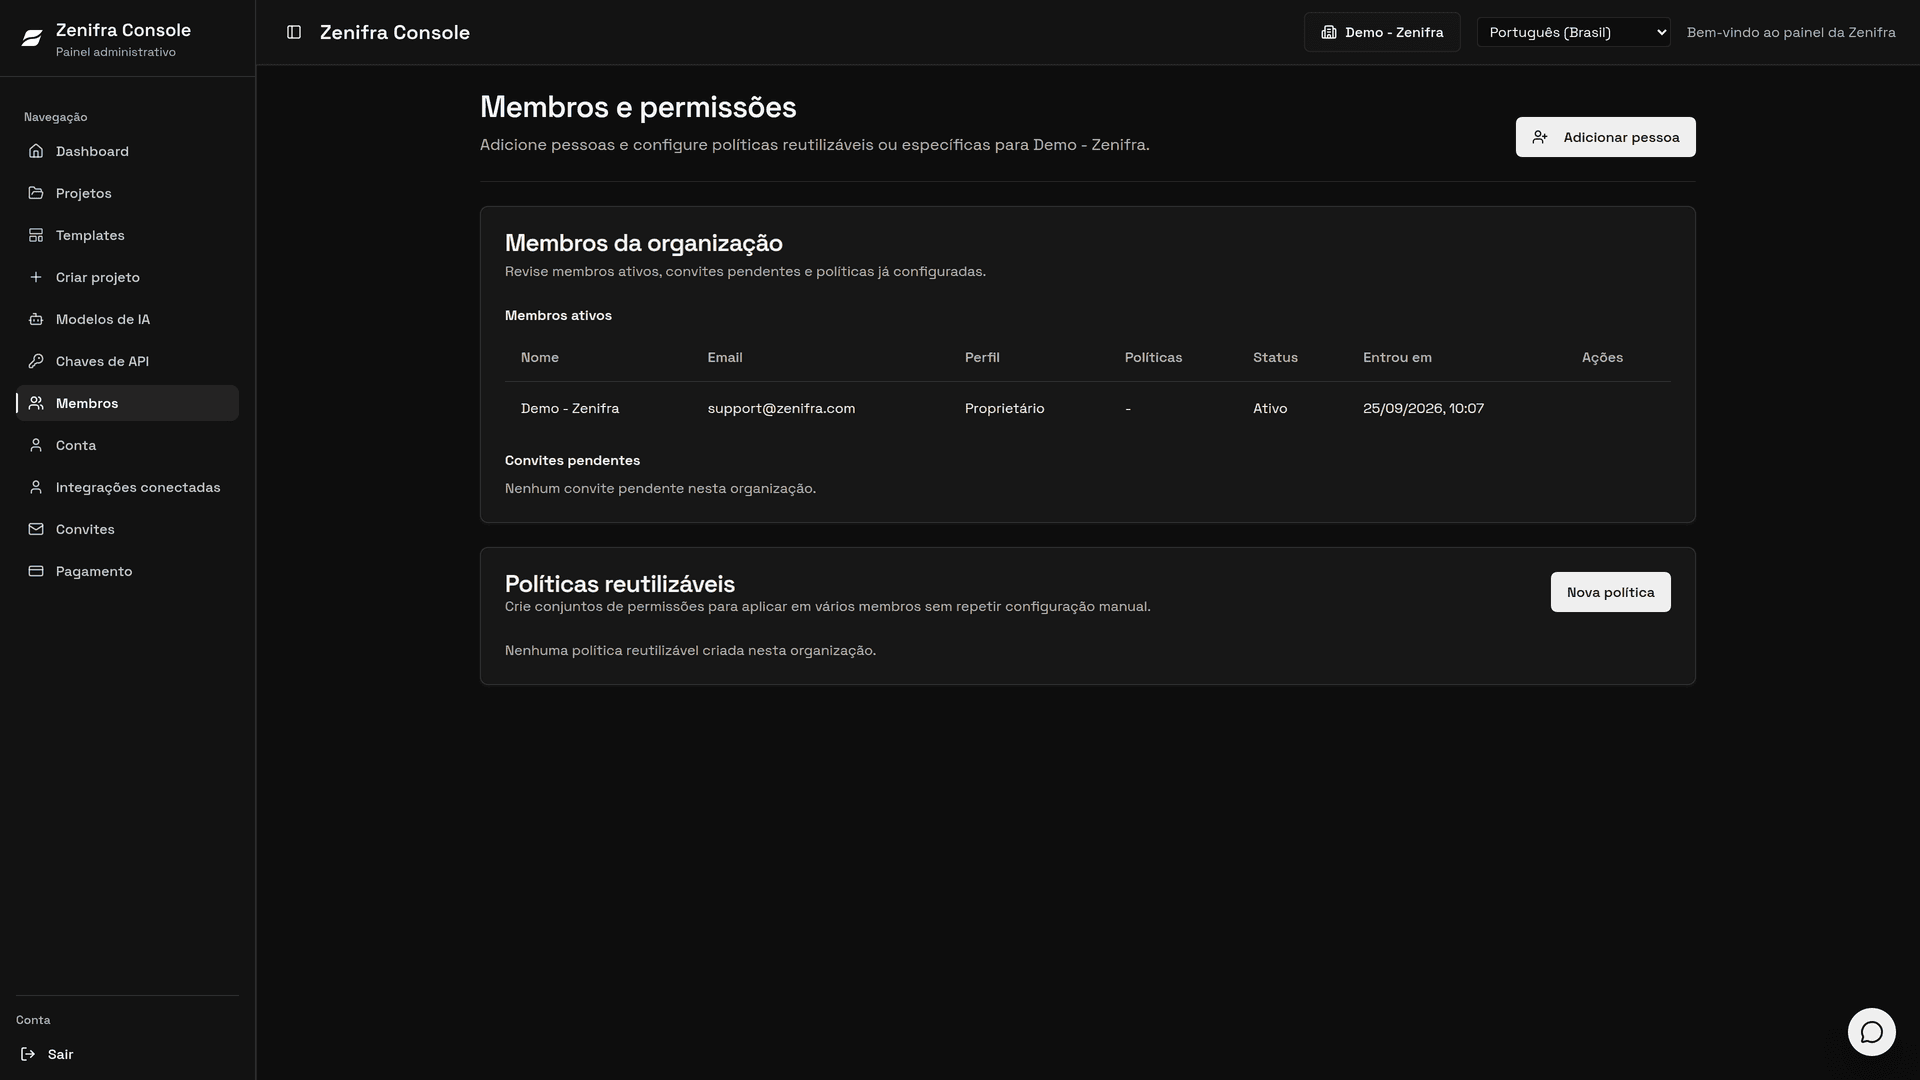Open the Demo - Zenifra organization switcher

[x=1382, y=32]
